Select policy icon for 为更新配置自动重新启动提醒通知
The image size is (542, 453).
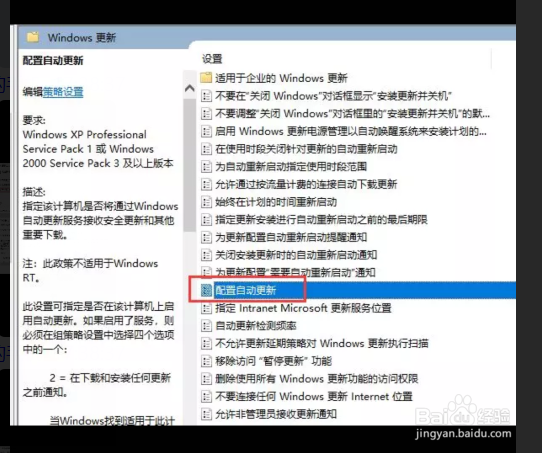coord(206,237)
